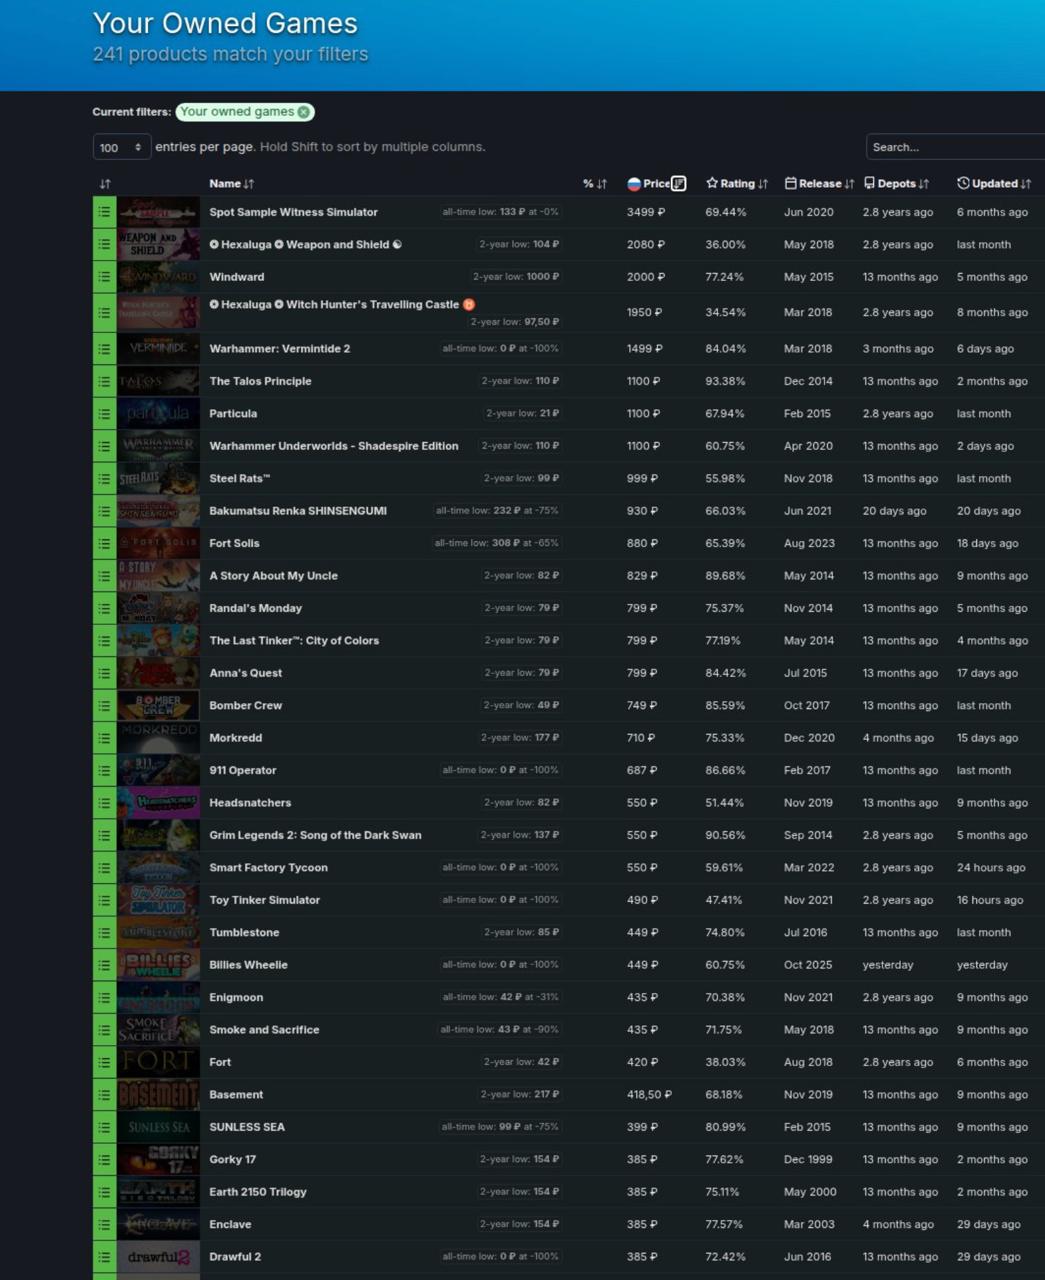Click the green list icon for Smart Factory Tycoon
The image size is (1045, 1280).
coord(104,868)
